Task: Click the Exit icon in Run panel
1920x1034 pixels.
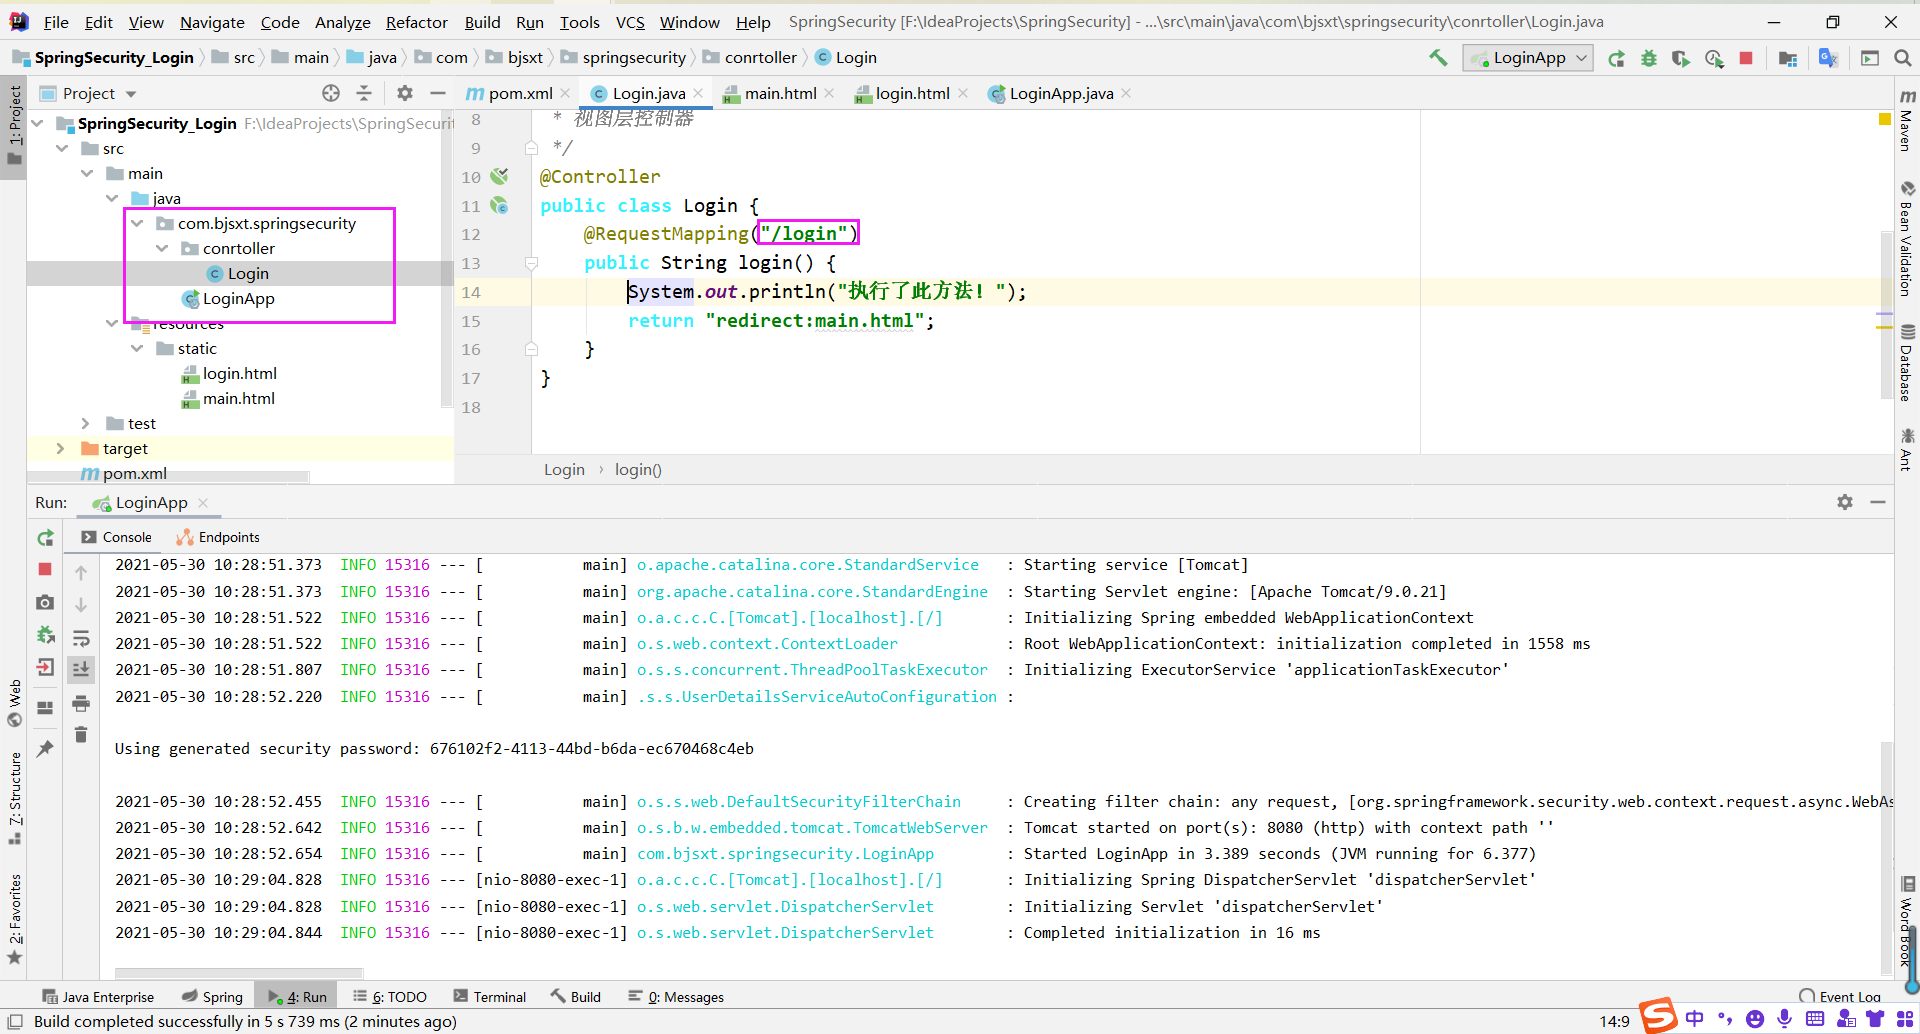Action: 45,667
